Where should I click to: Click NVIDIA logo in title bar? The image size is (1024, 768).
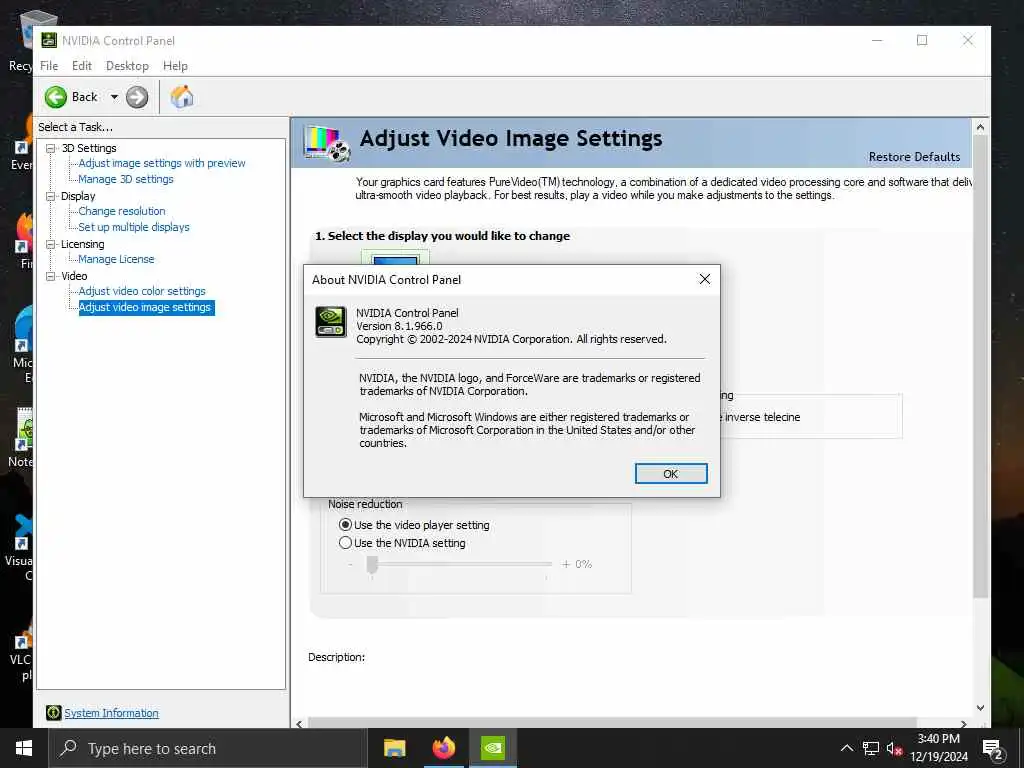(49, 40)
